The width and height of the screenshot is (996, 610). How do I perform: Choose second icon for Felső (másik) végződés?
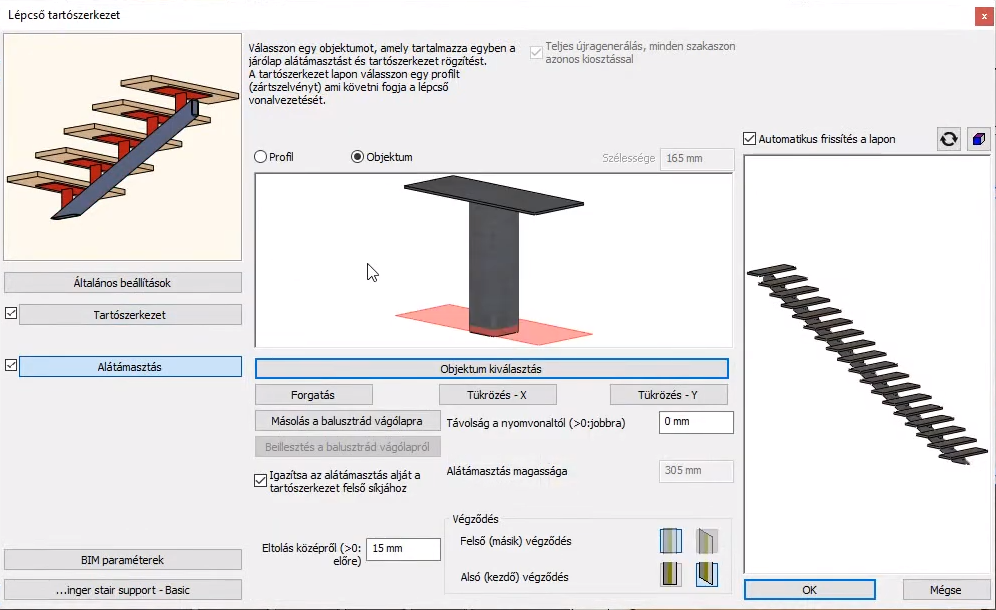pyautogui.click(x=706, y=541)
